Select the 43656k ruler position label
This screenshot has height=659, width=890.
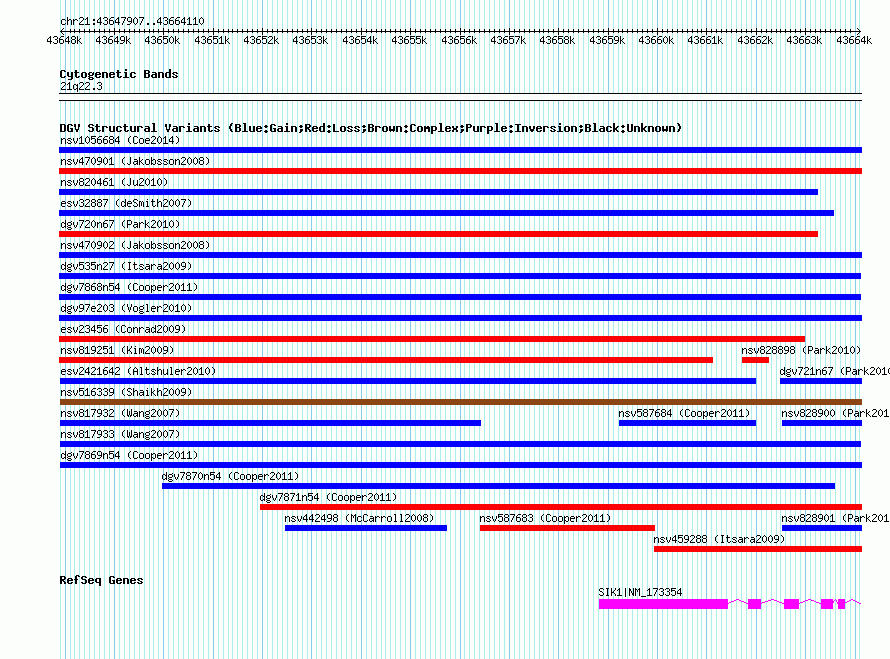pos(459,40)
